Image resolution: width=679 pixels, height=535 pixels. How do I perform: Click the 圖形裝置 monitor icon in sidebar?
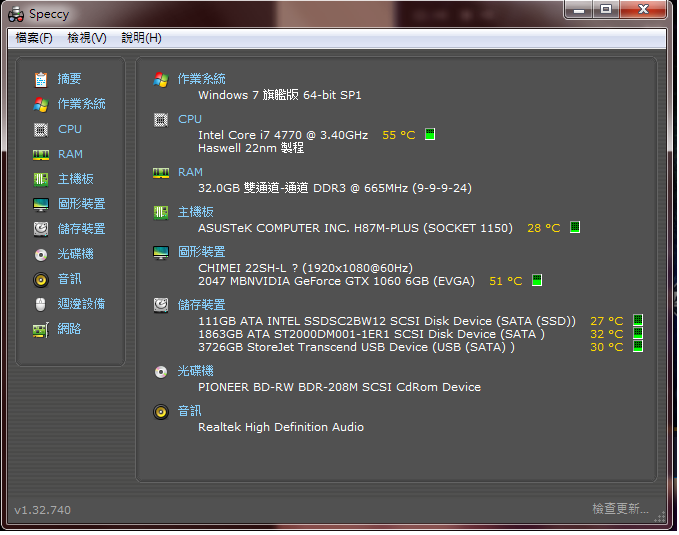tap(41, 204)
